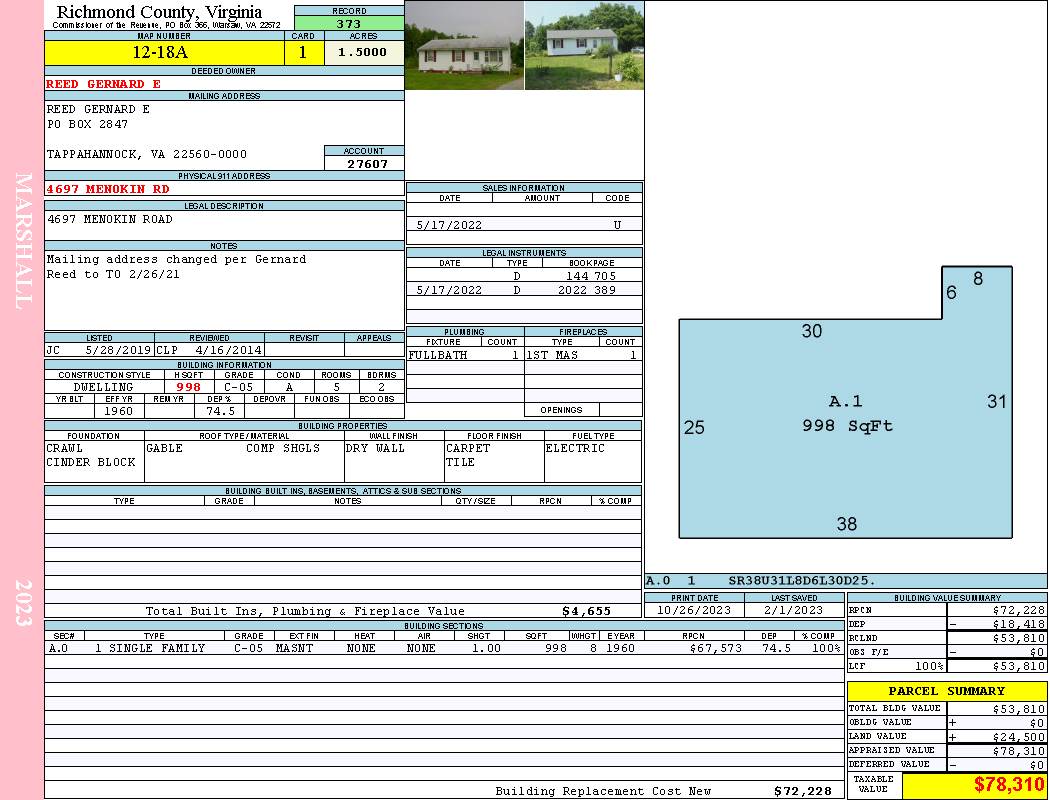Click book page 2022 389
This screenshot has width=1050, height=800.
587,290
